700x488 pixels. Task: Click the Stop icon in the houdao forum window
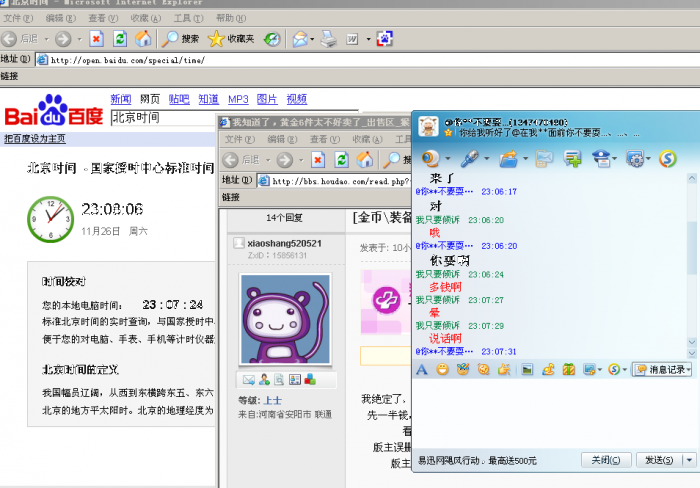318,159
